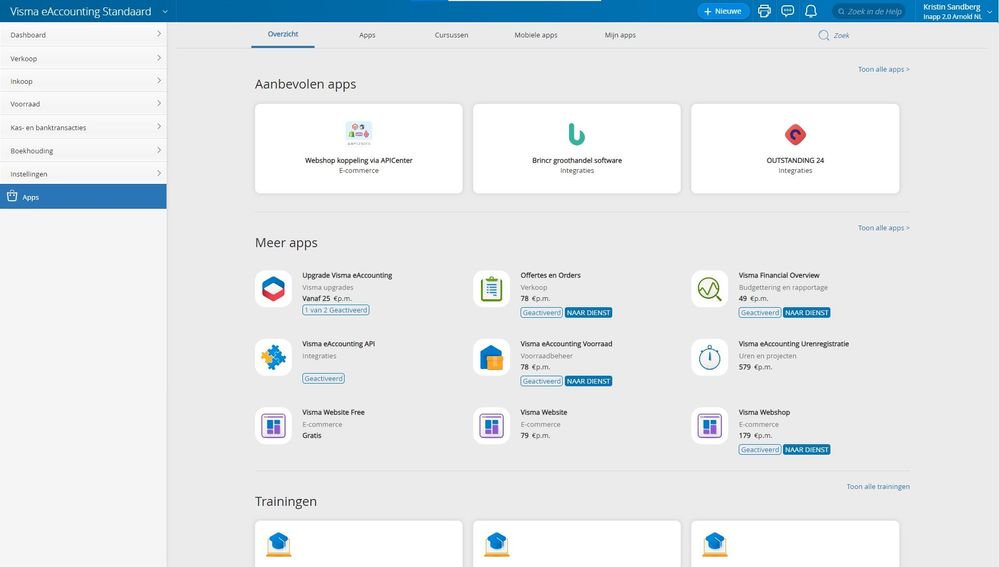The image size is (999, 567).
Task: Click the OUTSTANDING 24 title text
Action: 795,161
